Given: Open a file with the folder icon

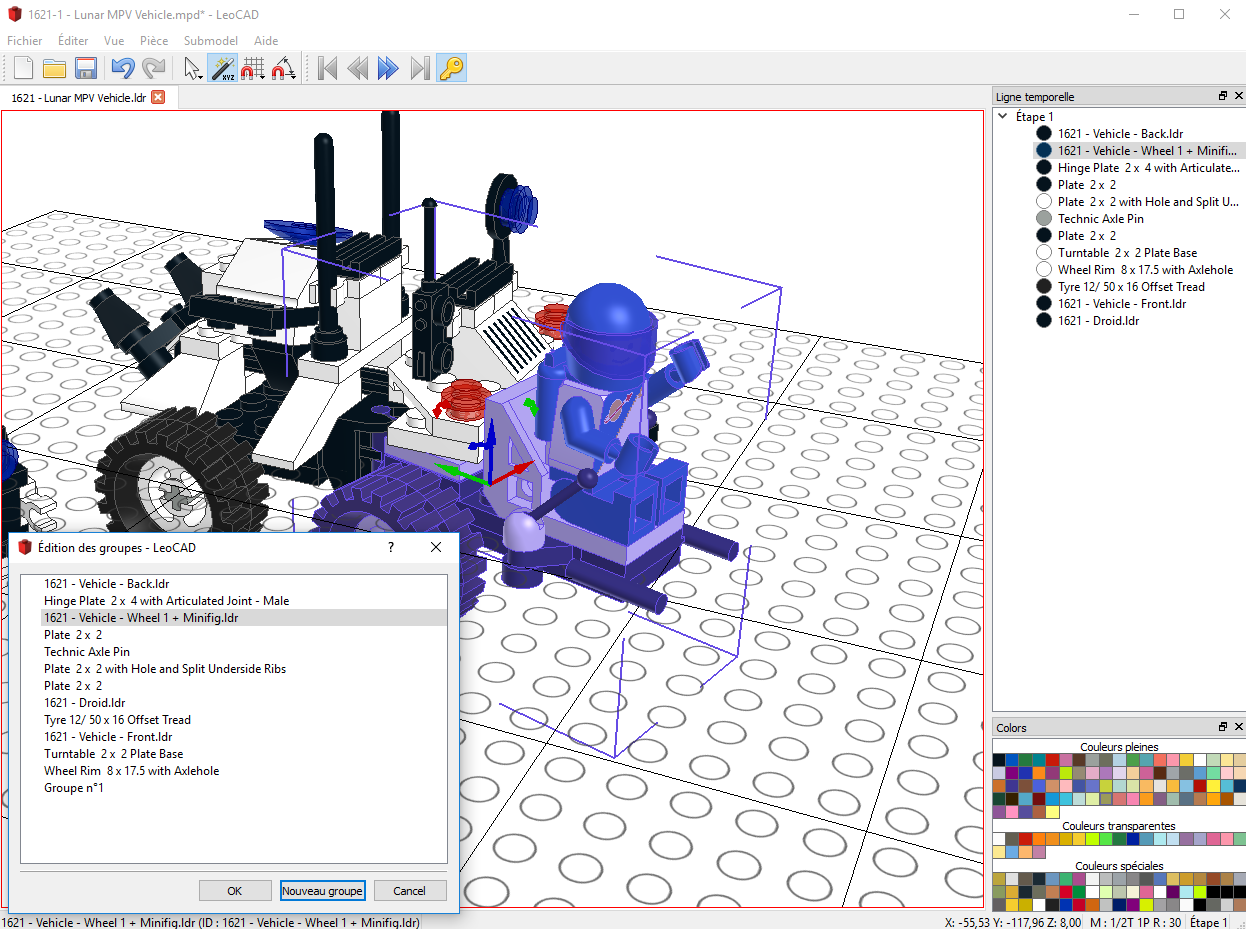Looking at the screenshot, I should click(x=54, y=68).
